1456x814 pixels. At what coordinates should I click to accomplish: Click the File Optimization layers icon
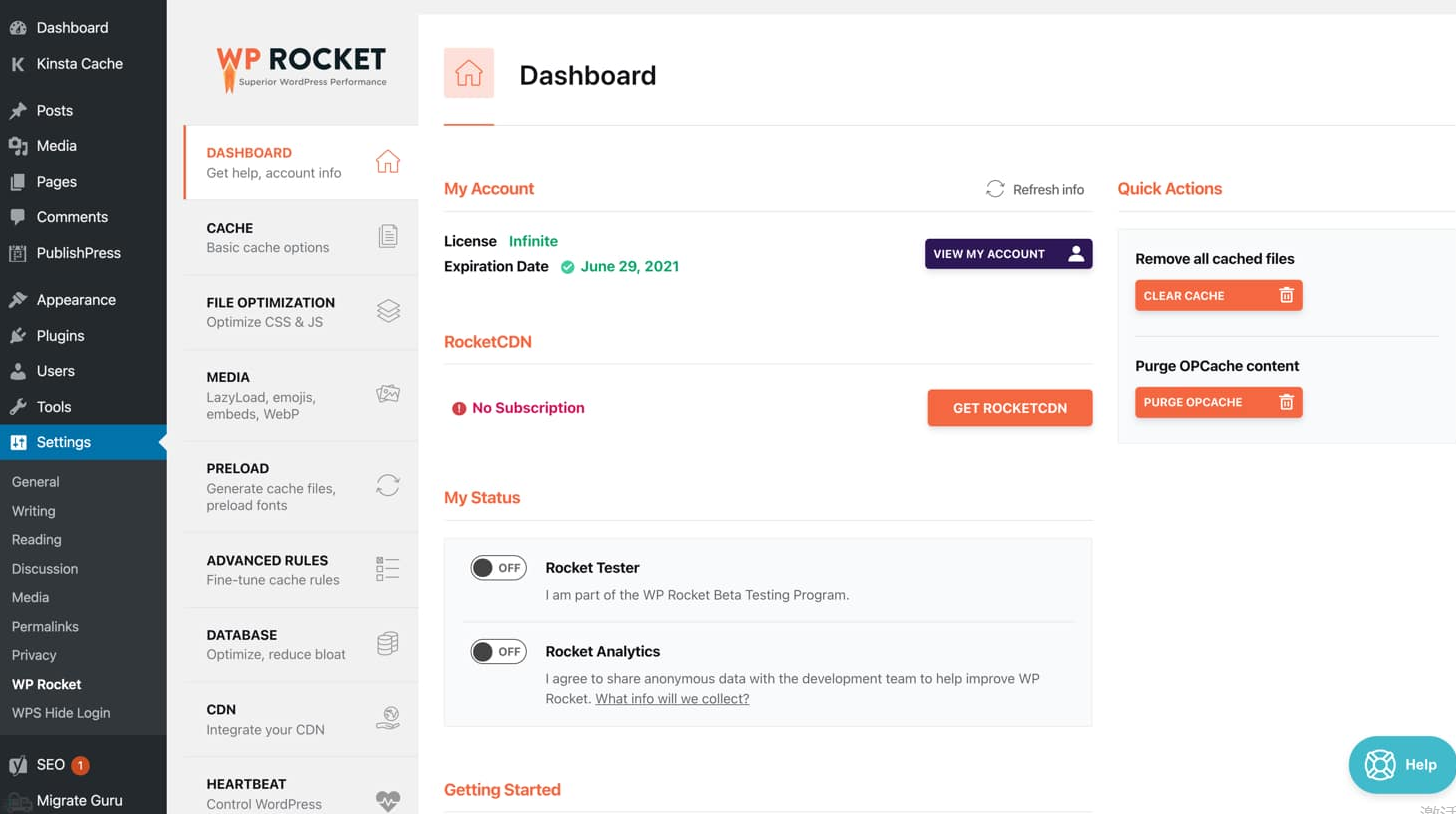388,311
